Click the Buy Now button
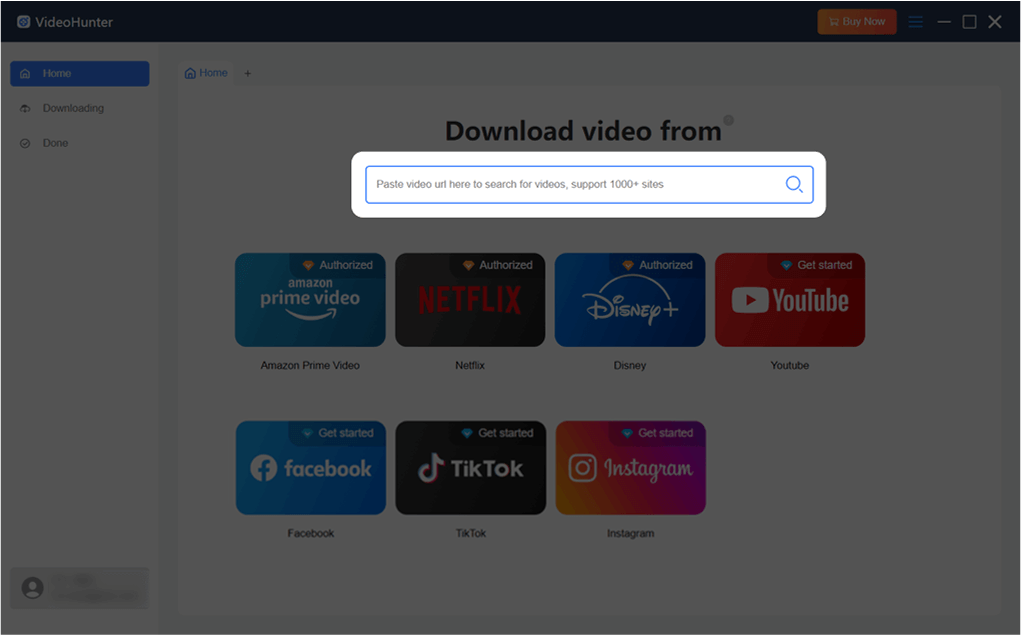Viewport: 1021px width, 635px height. click(857, 21)
